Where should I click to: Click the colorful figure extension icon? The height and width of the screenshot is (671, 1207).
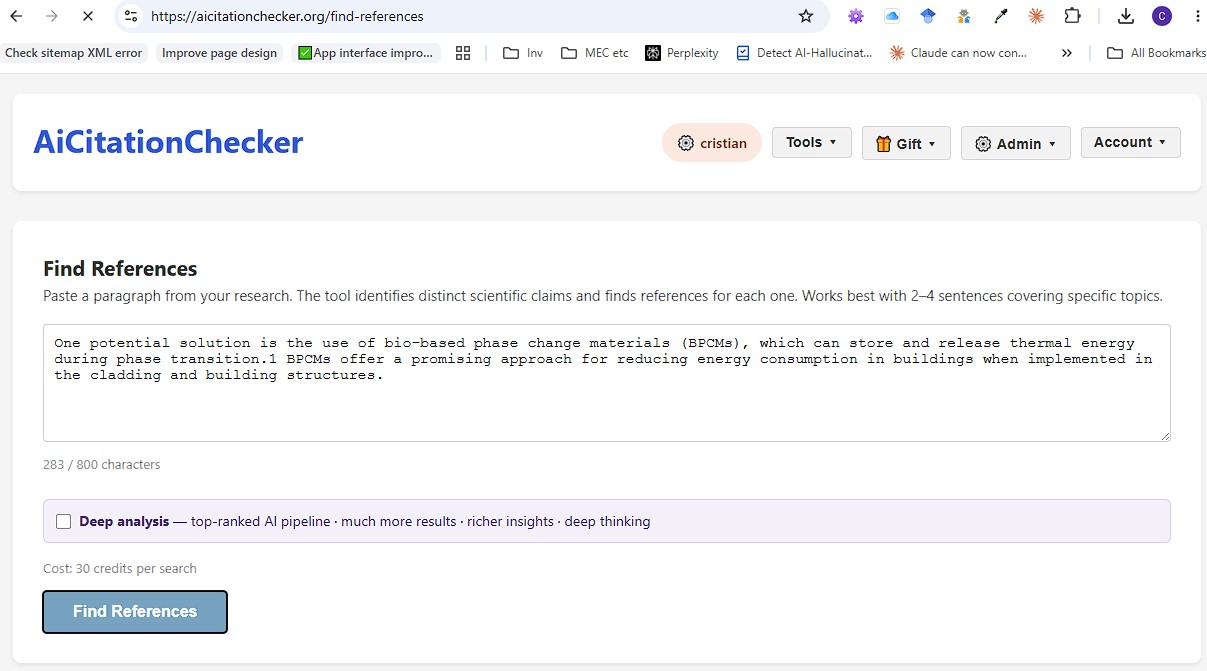(x=964, y=16)
